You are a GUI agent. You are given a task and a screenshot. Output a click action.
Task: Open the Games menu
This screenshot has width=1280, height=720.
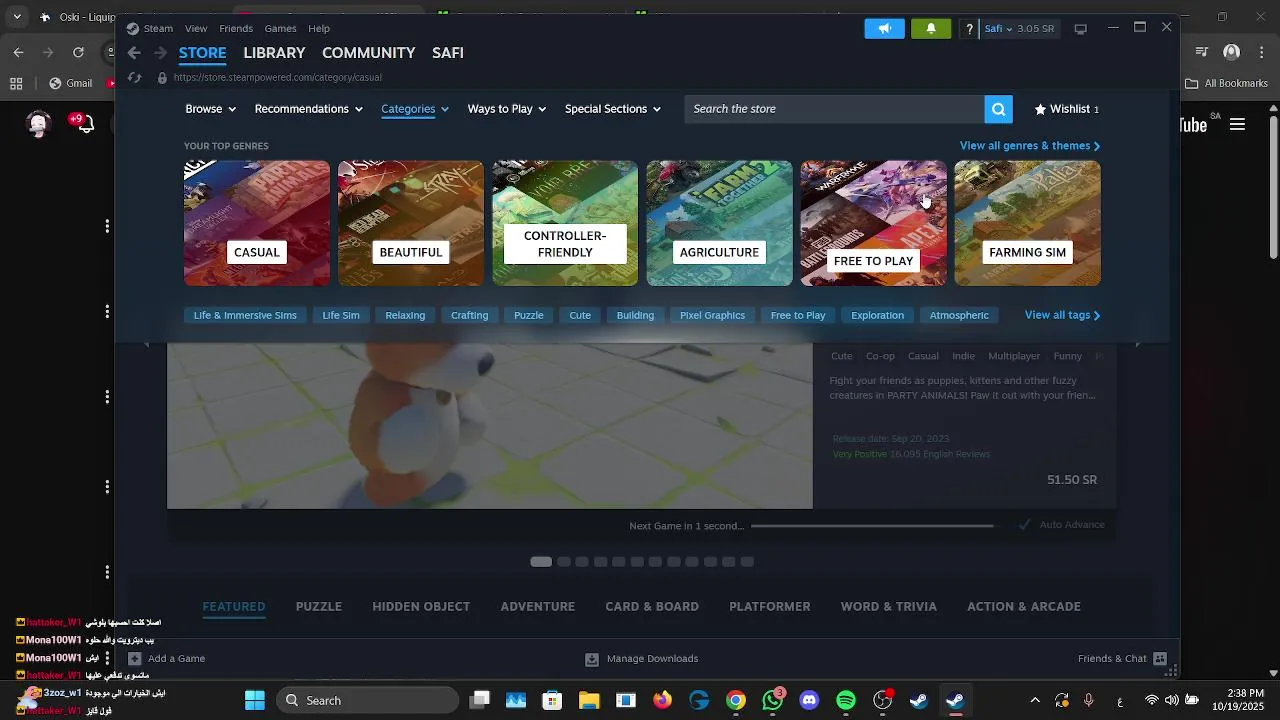[280, 29]
